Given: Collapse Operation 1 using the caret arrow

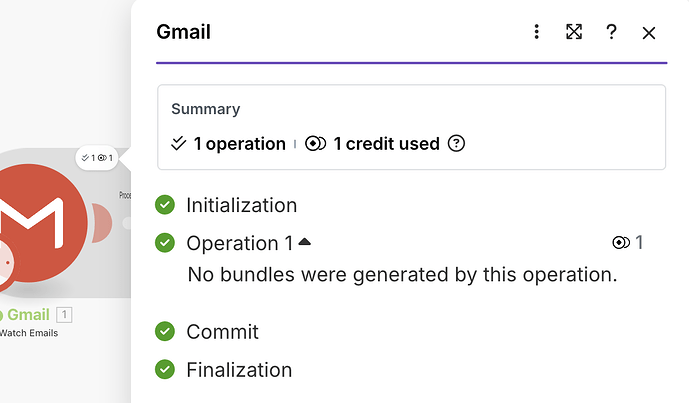Looking at the screenshot, I should click(304, 242).
